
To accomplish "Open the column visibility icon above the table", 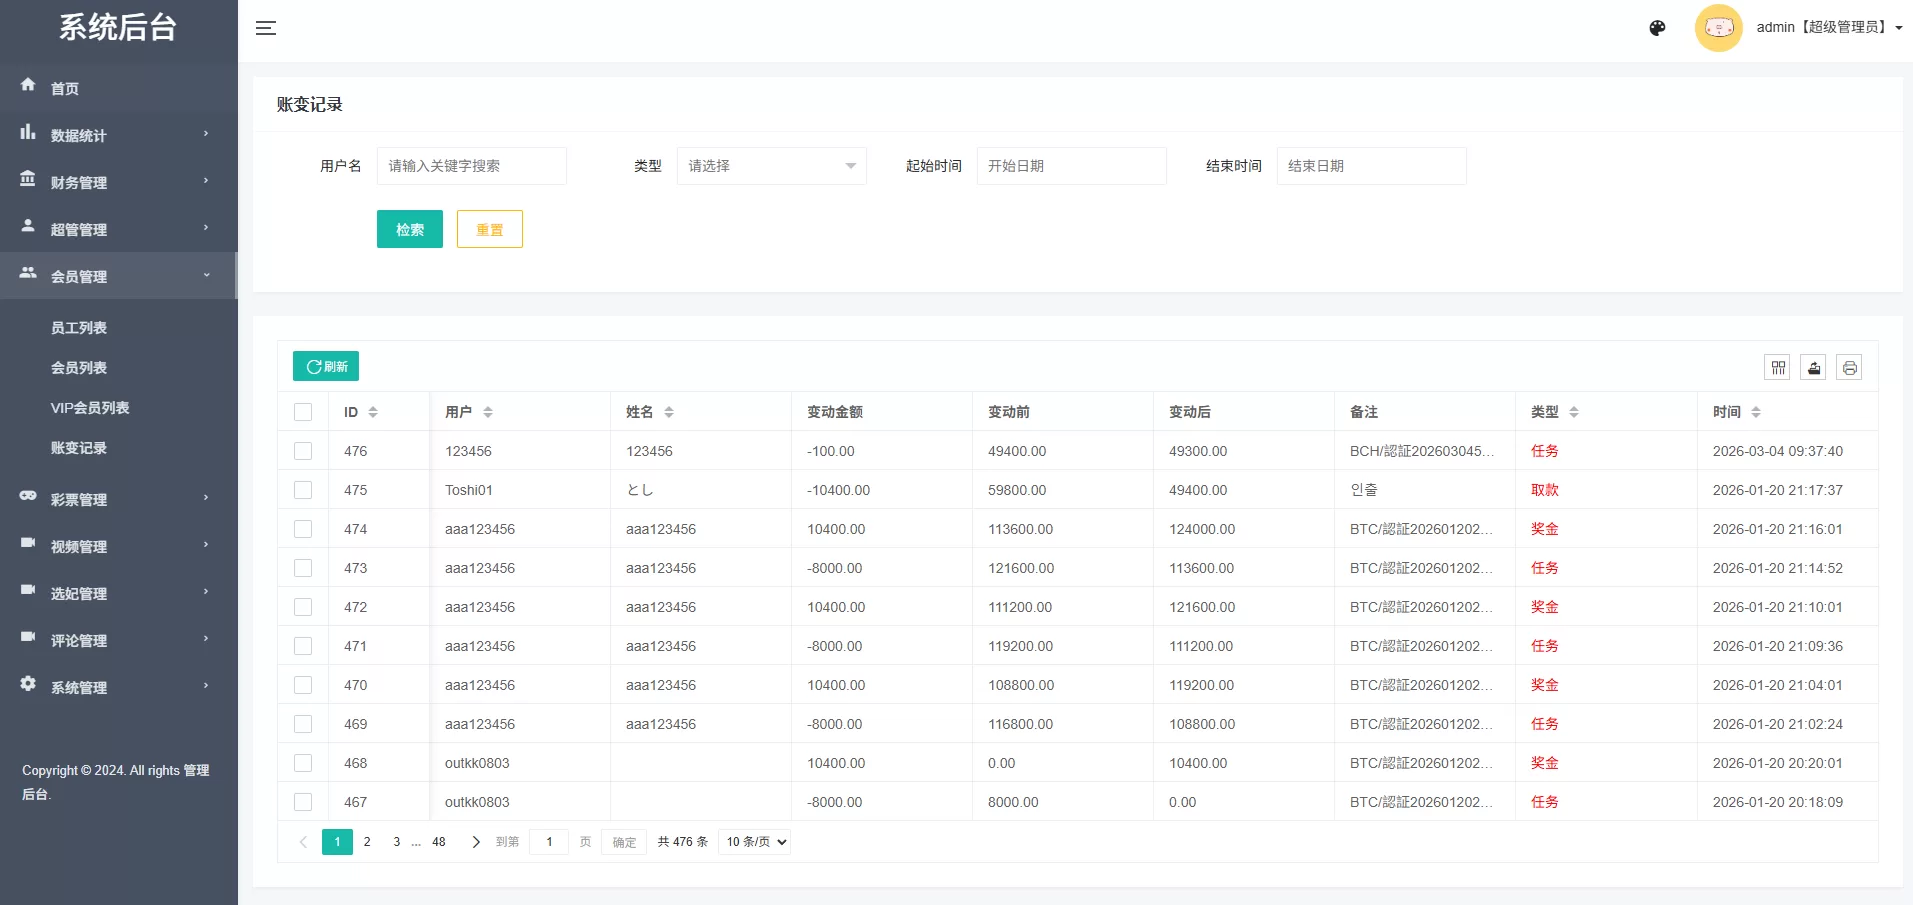I will click(x=1778, y=367).
